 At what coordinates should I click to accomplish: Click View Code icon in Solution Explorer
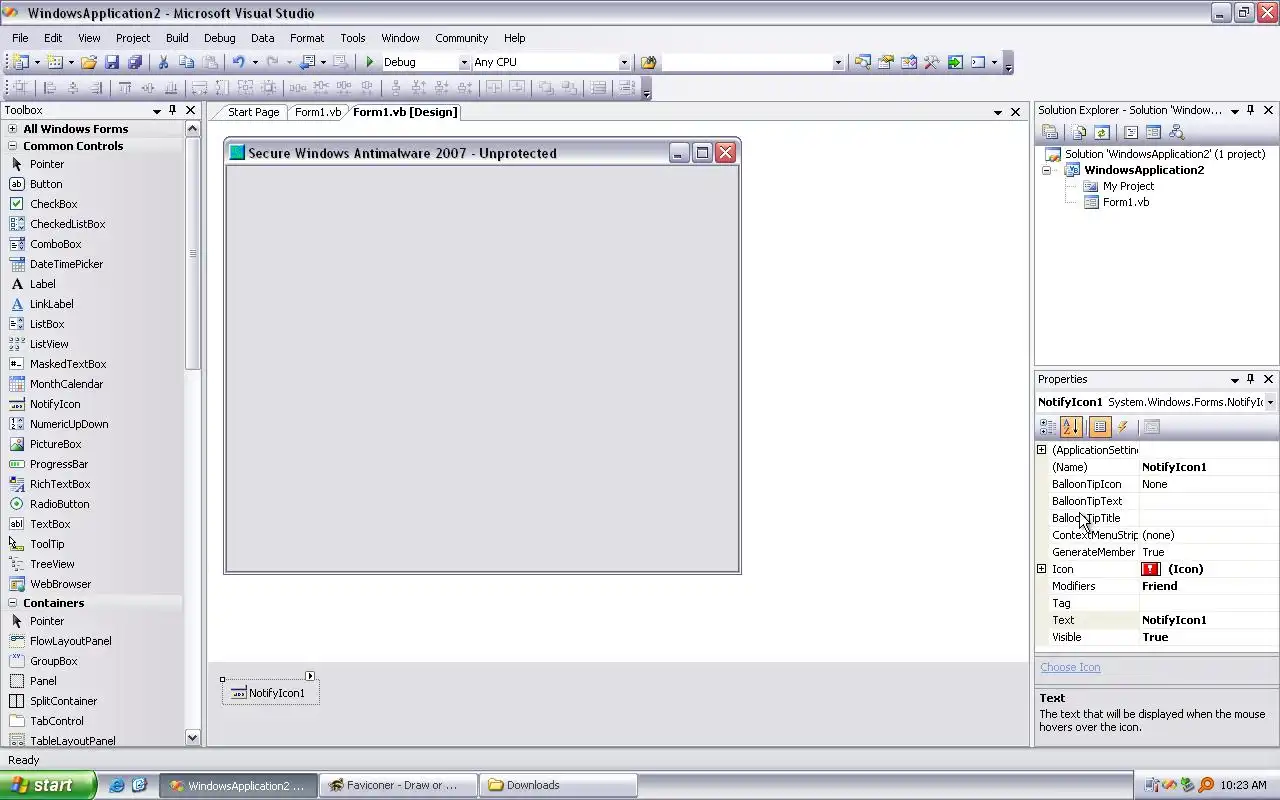click(x=1130, y=132)
